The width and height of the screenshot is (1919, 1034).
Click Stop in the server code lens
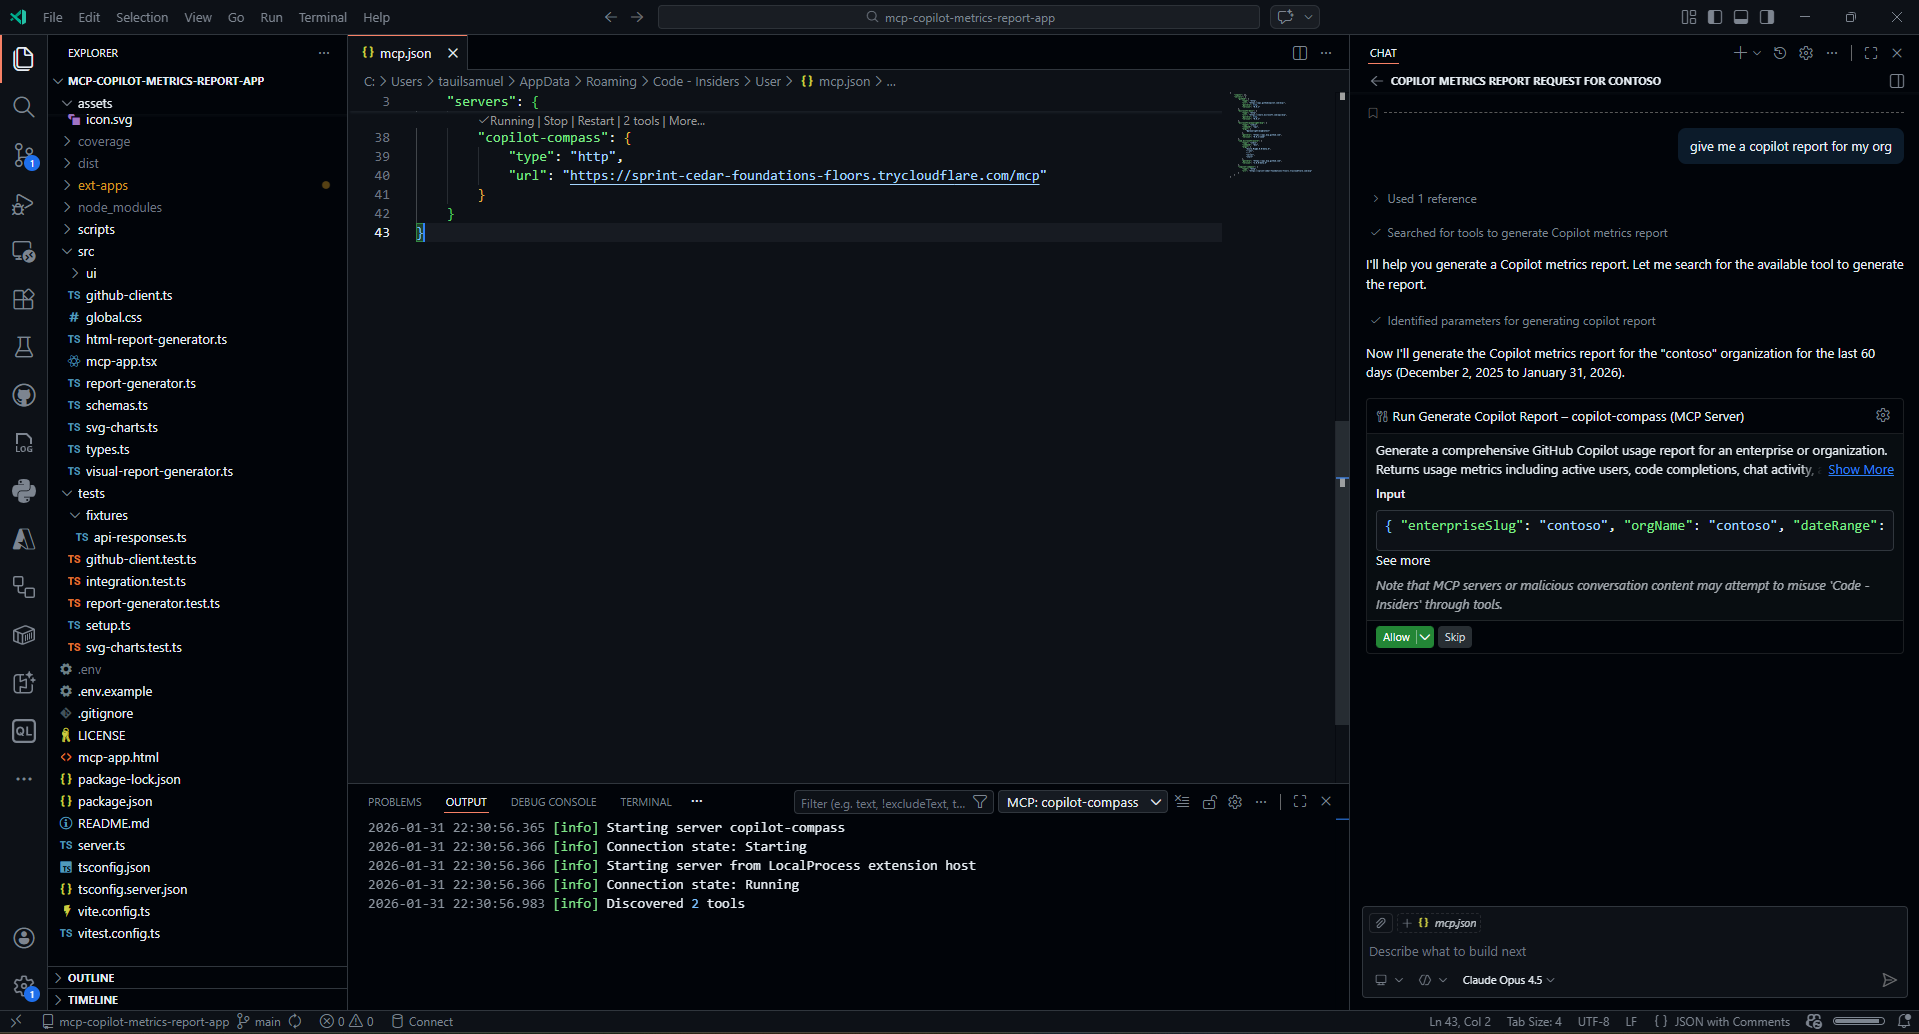click(555, 121)
